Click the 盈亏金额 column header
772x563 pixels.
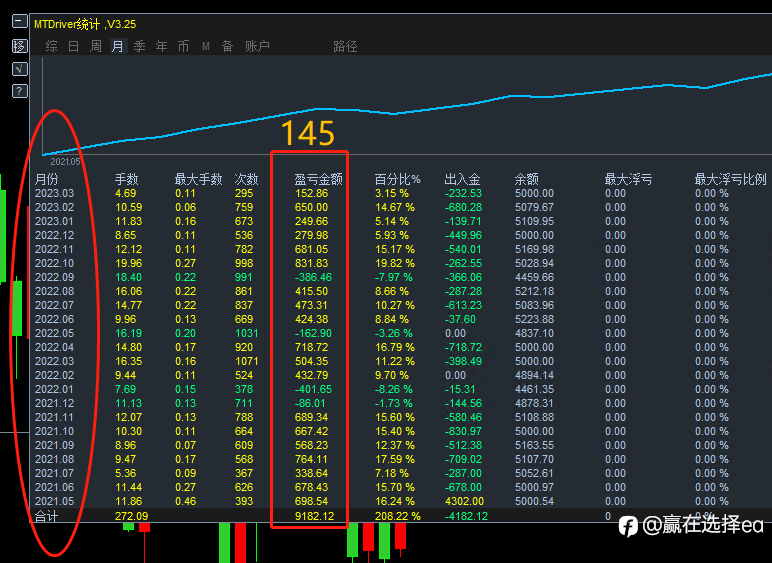318,179
